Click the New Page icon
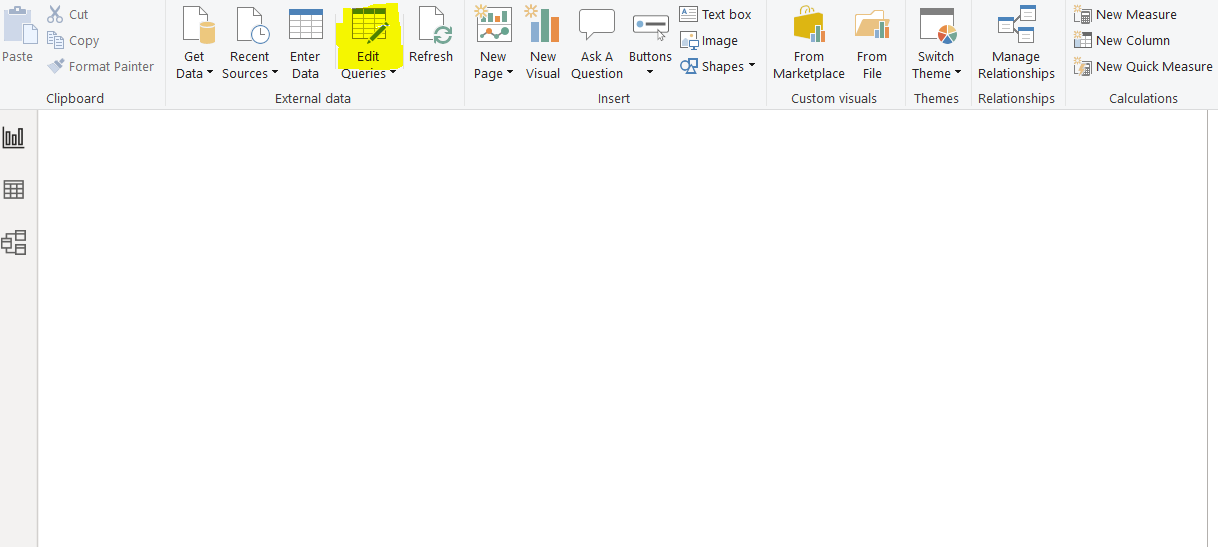 pos(493,25)
